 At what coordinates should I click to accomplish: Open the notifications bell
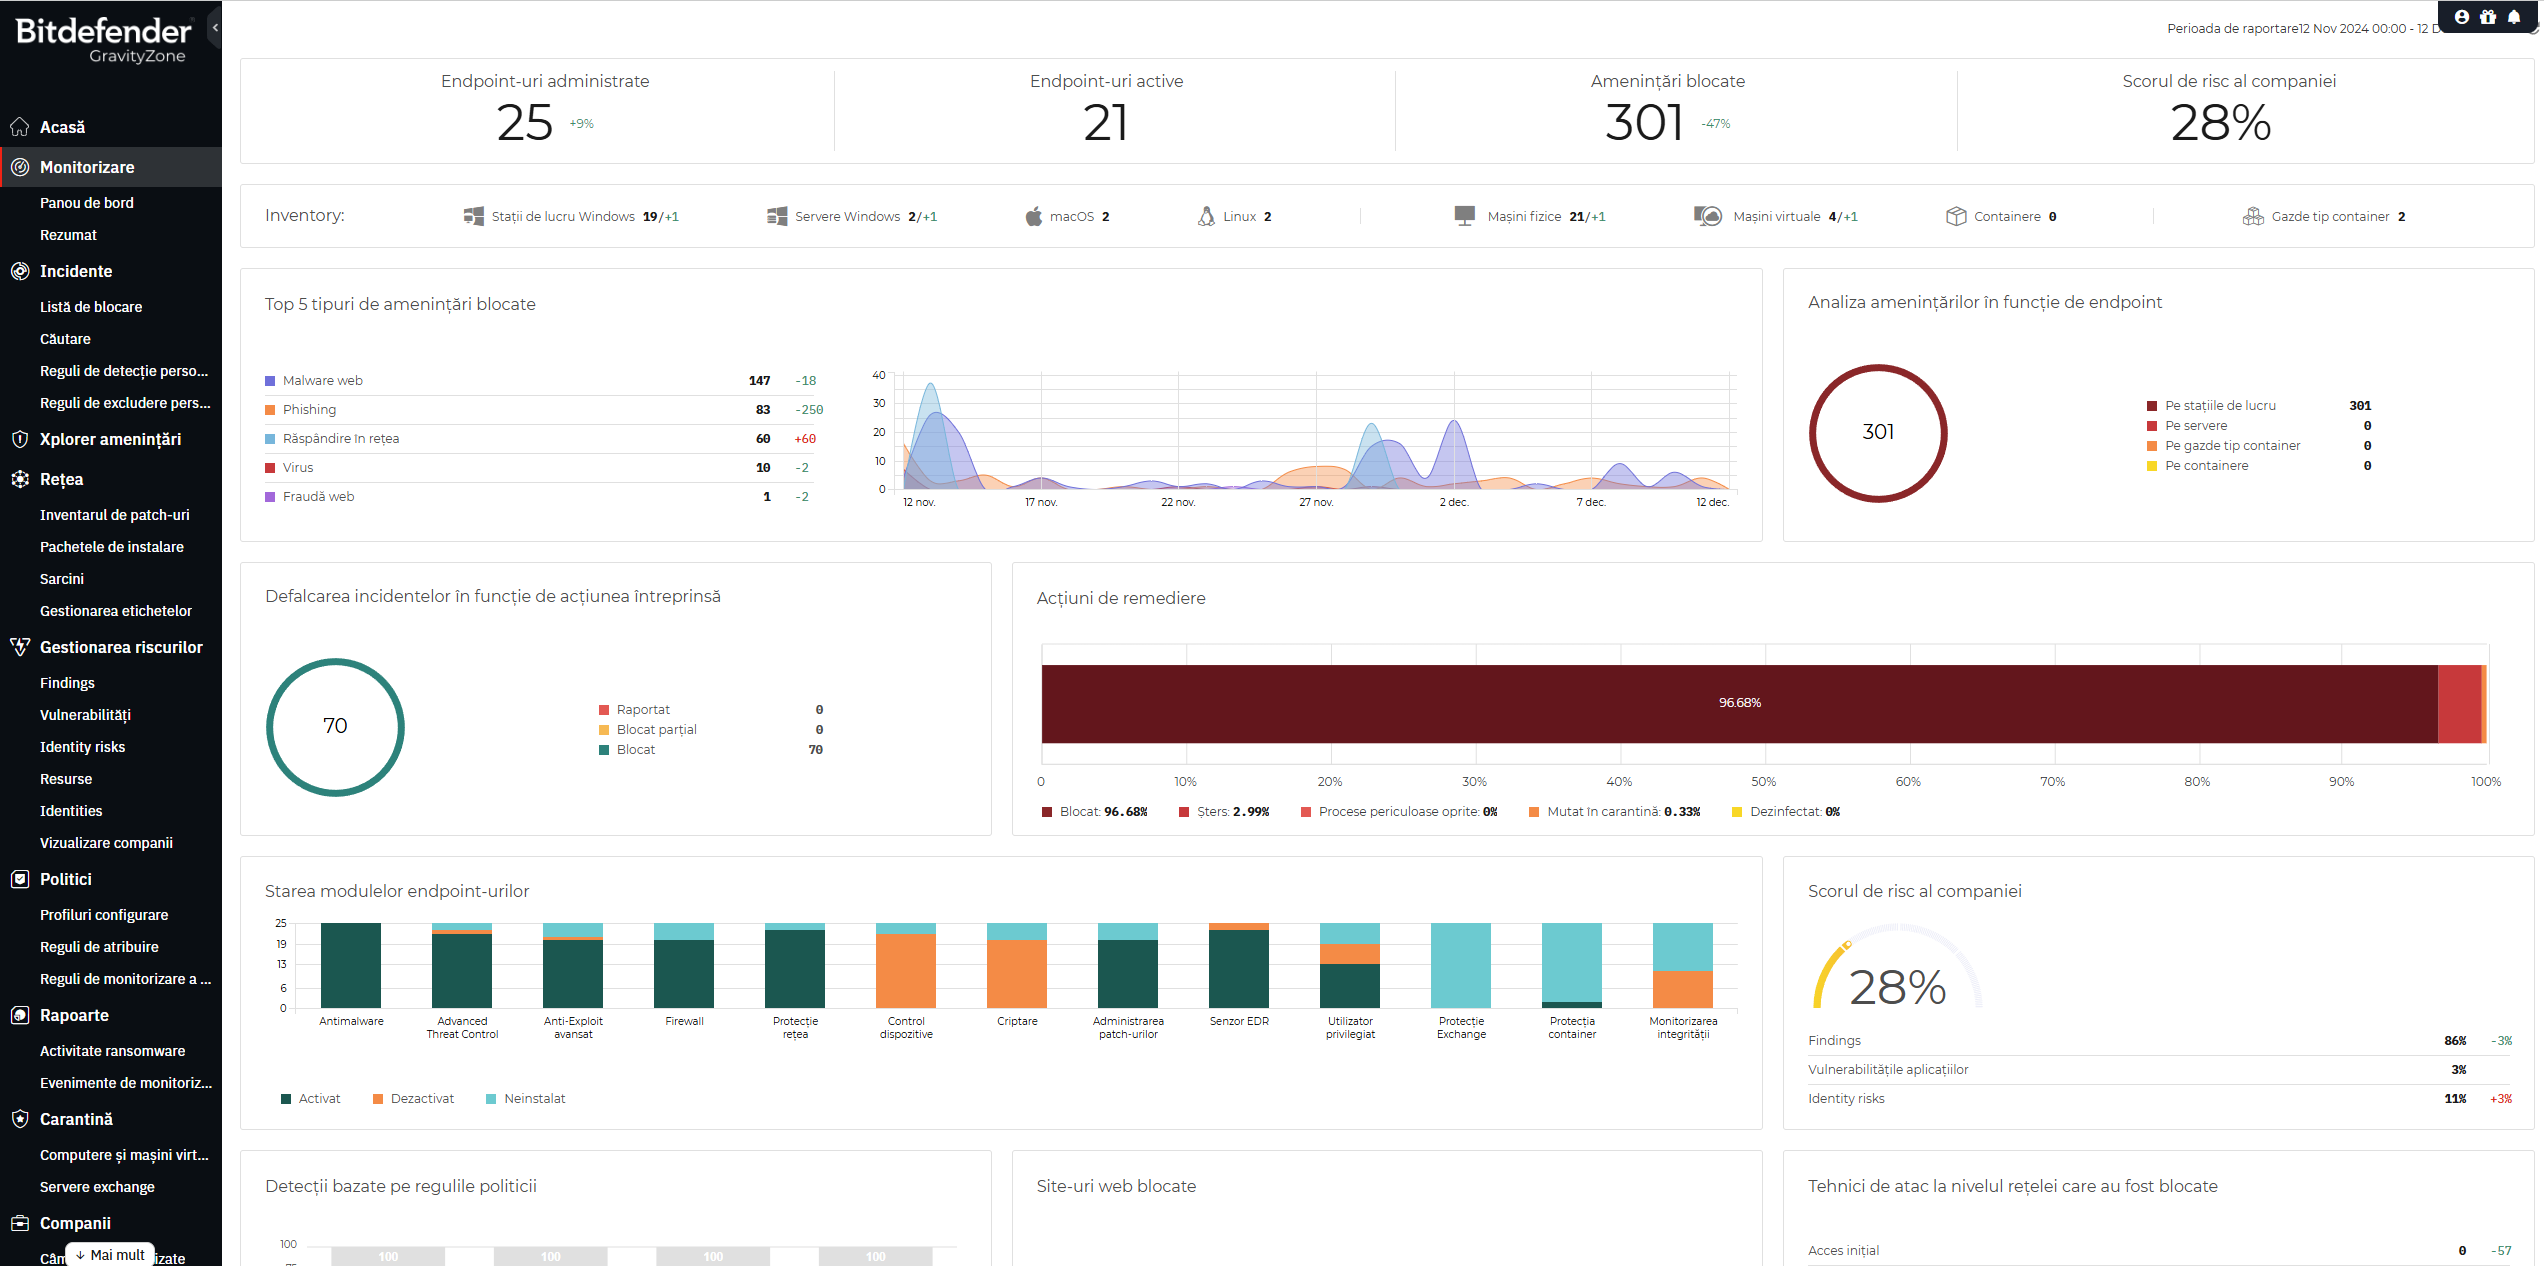click(2514, 17)
